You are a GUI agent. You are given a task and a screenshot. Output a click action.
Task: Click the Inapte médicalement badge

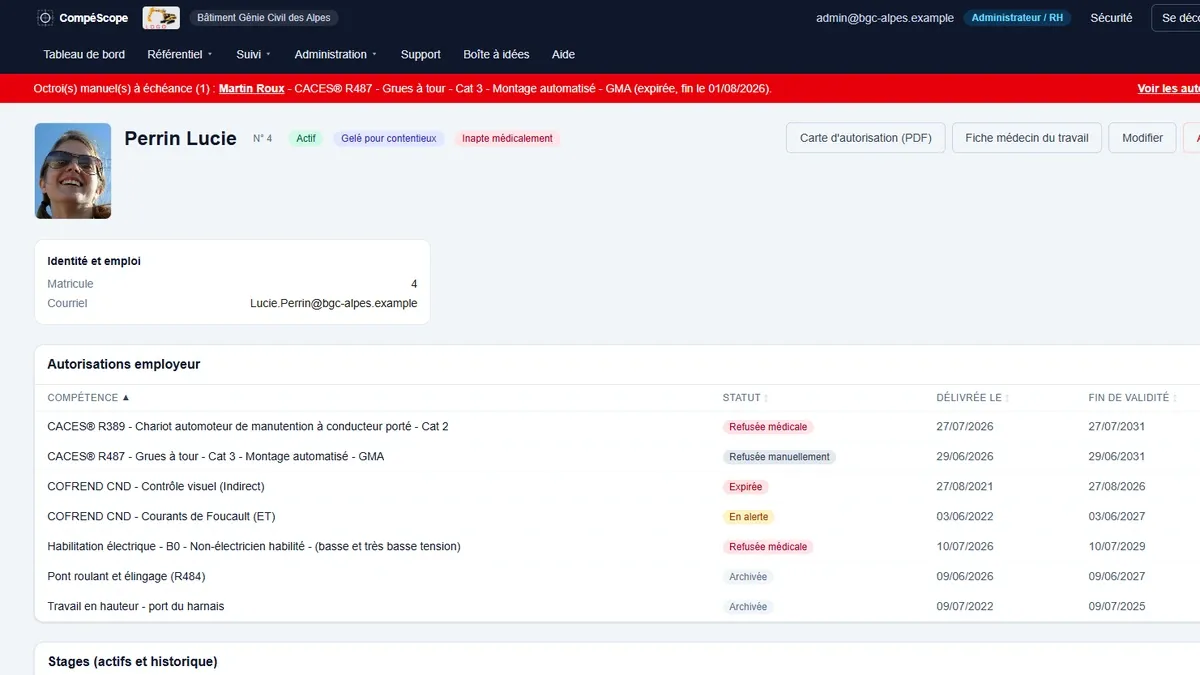tap(507, 138)
